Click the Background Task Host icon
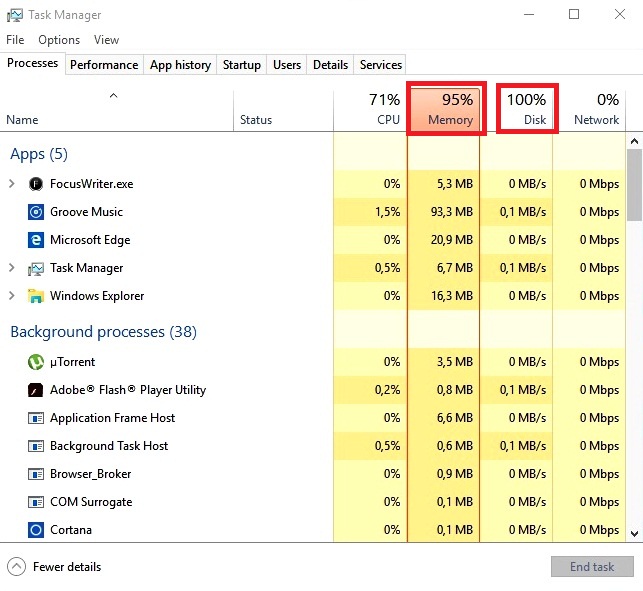This screenshot has height=591, width=643. click(x=36, y=446)
